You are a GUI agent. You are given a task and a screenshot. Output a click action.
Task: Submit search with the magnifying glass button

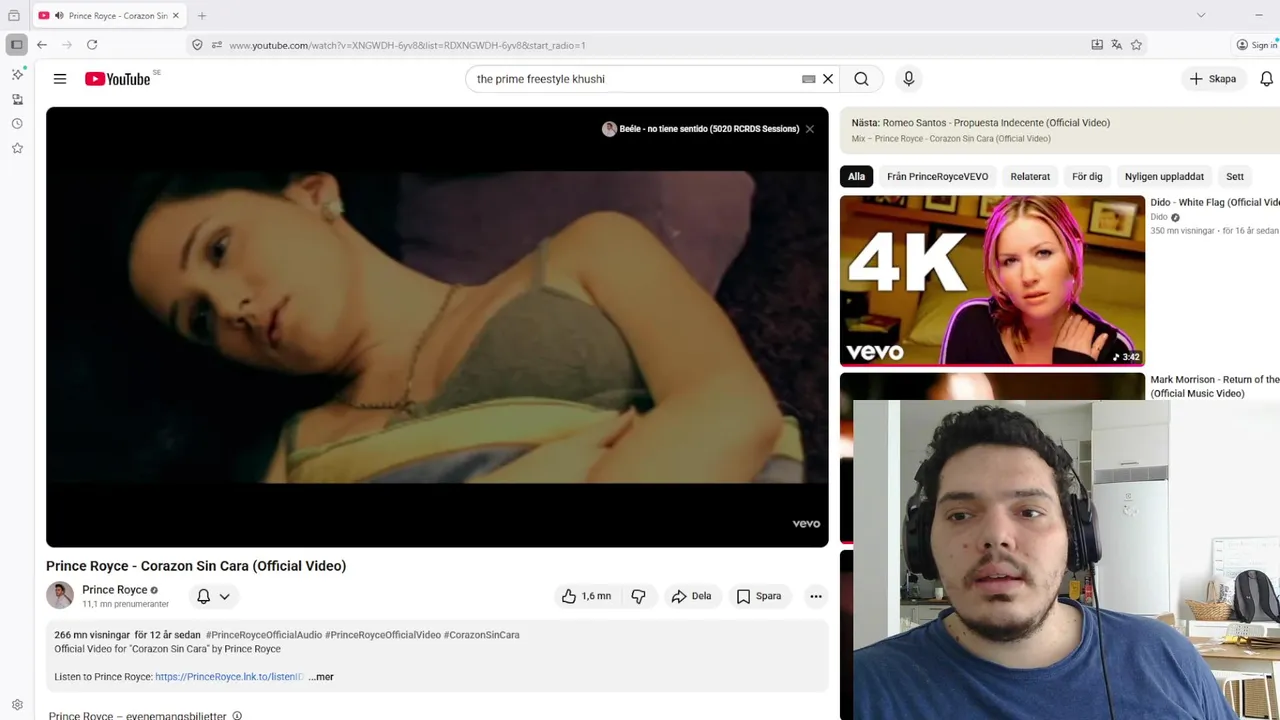861,79
